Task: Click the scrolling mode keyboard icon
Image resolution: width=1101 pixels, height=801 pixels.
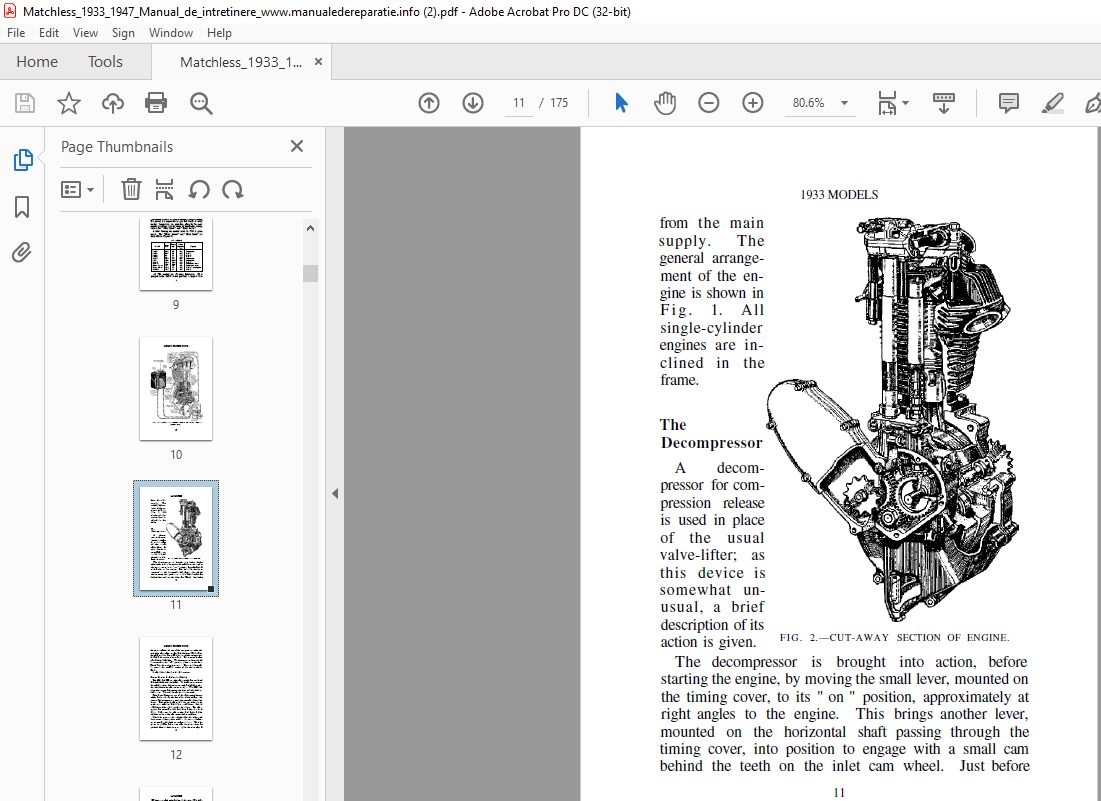Action: (944, 103)
